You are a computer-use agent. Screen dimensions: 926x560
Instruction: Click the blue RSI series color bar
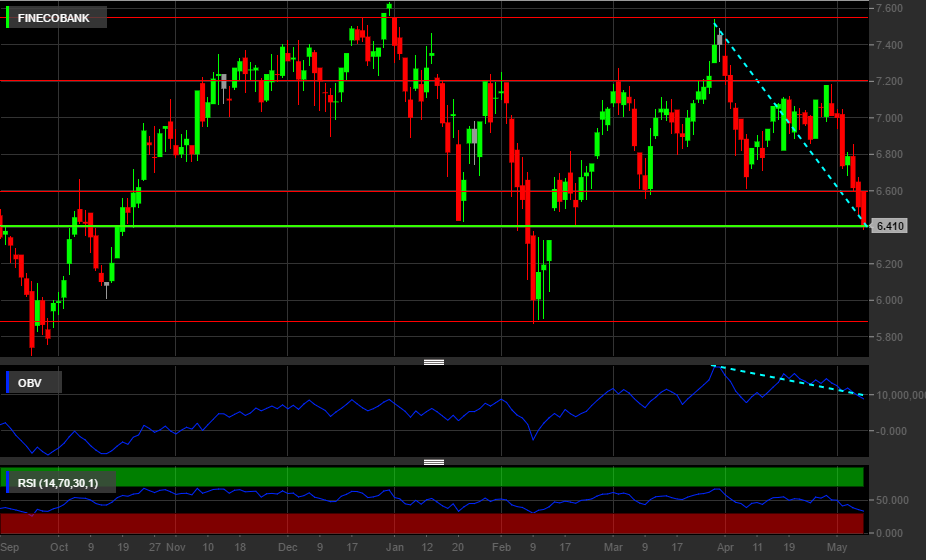pos(8,483)
